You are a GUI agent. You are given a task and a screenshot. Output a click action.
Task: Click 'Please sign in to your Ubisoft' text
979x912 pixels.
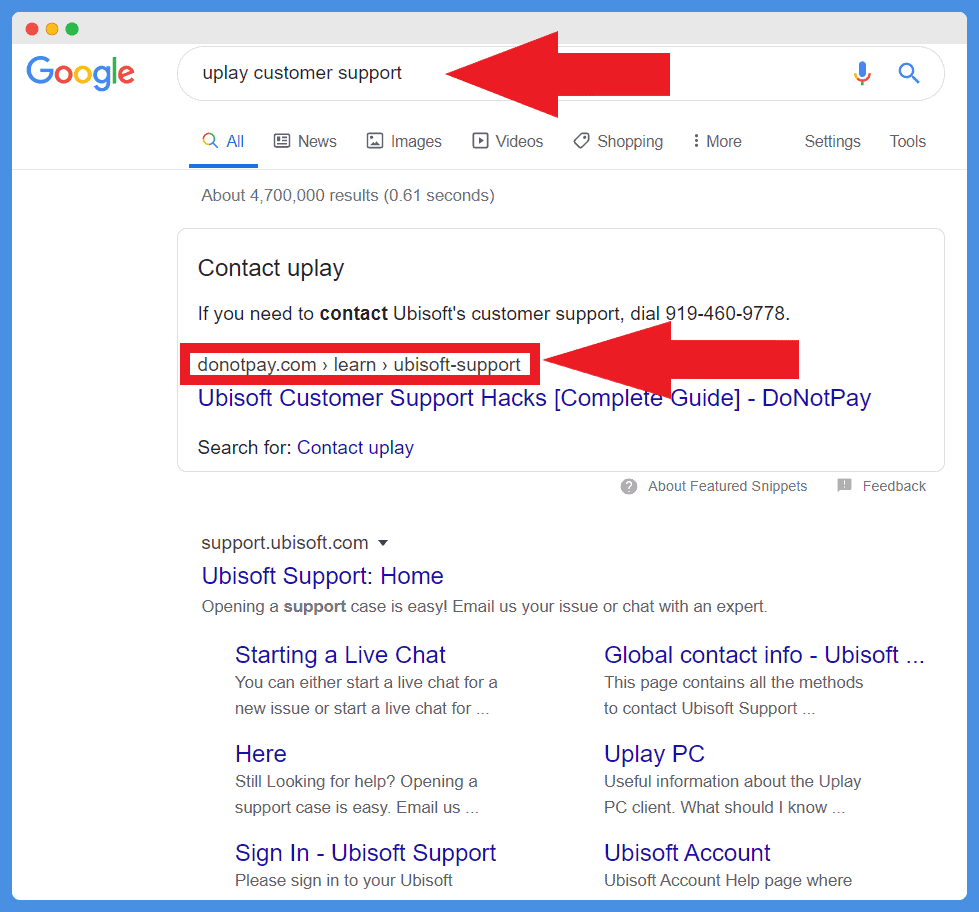pyautogui.click(x=343, y=880)
